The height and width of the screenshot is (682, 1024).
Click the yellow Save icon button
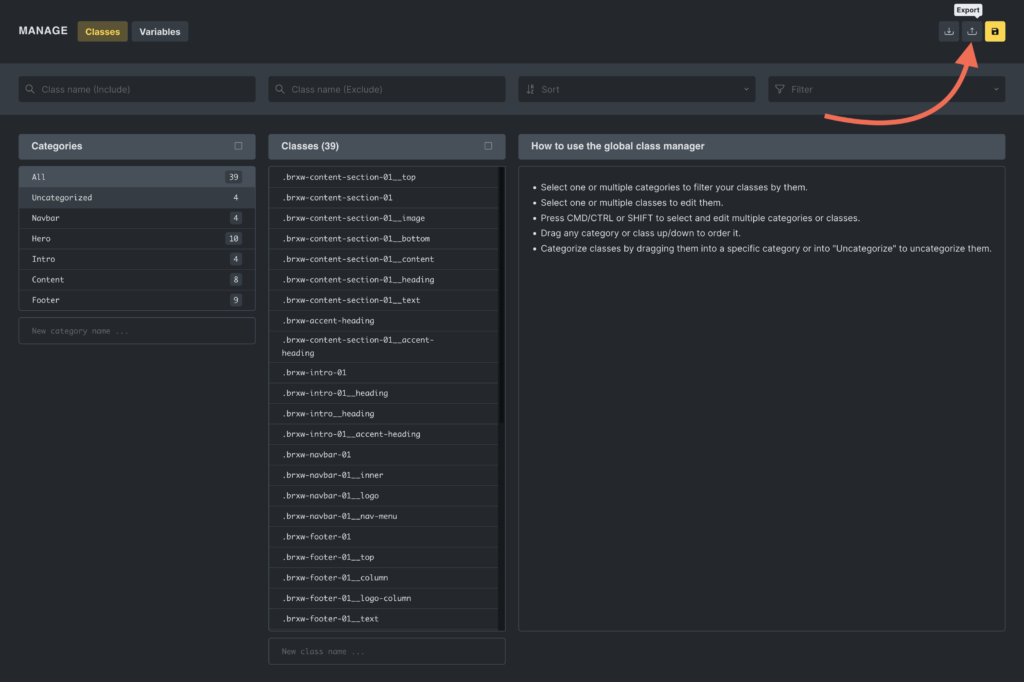coord(994,31)
